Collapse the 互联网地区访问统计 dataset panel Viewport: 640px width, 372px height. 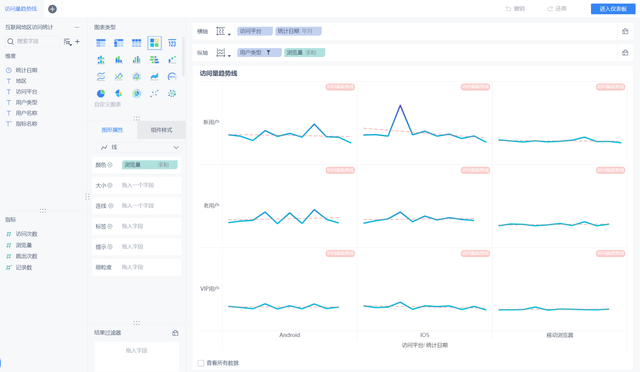(x=77, y=27)
